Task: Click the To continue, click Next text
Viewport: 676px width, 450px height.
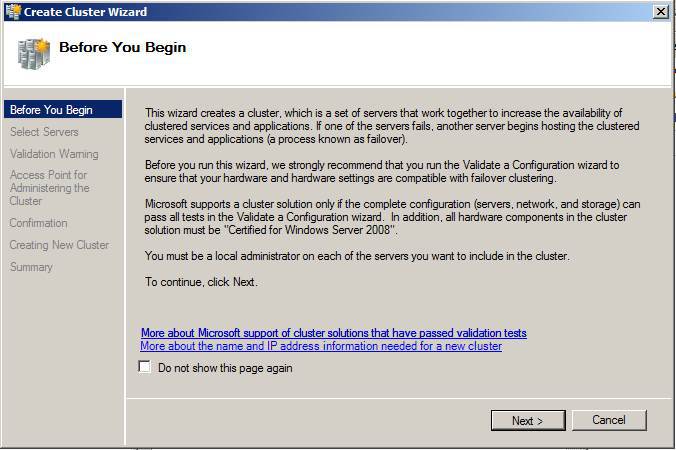Action: coord(201,281)
